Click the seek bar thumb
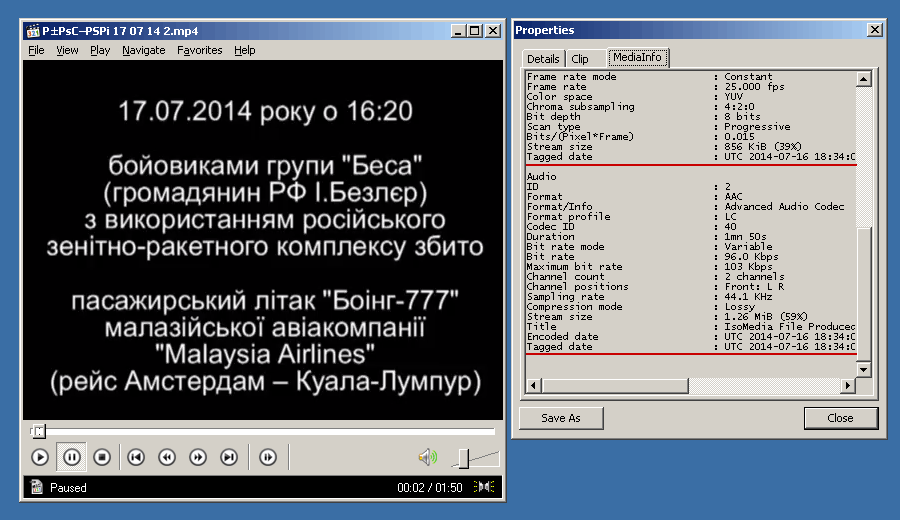Screen dimensions: 900x520 [38, 430]
